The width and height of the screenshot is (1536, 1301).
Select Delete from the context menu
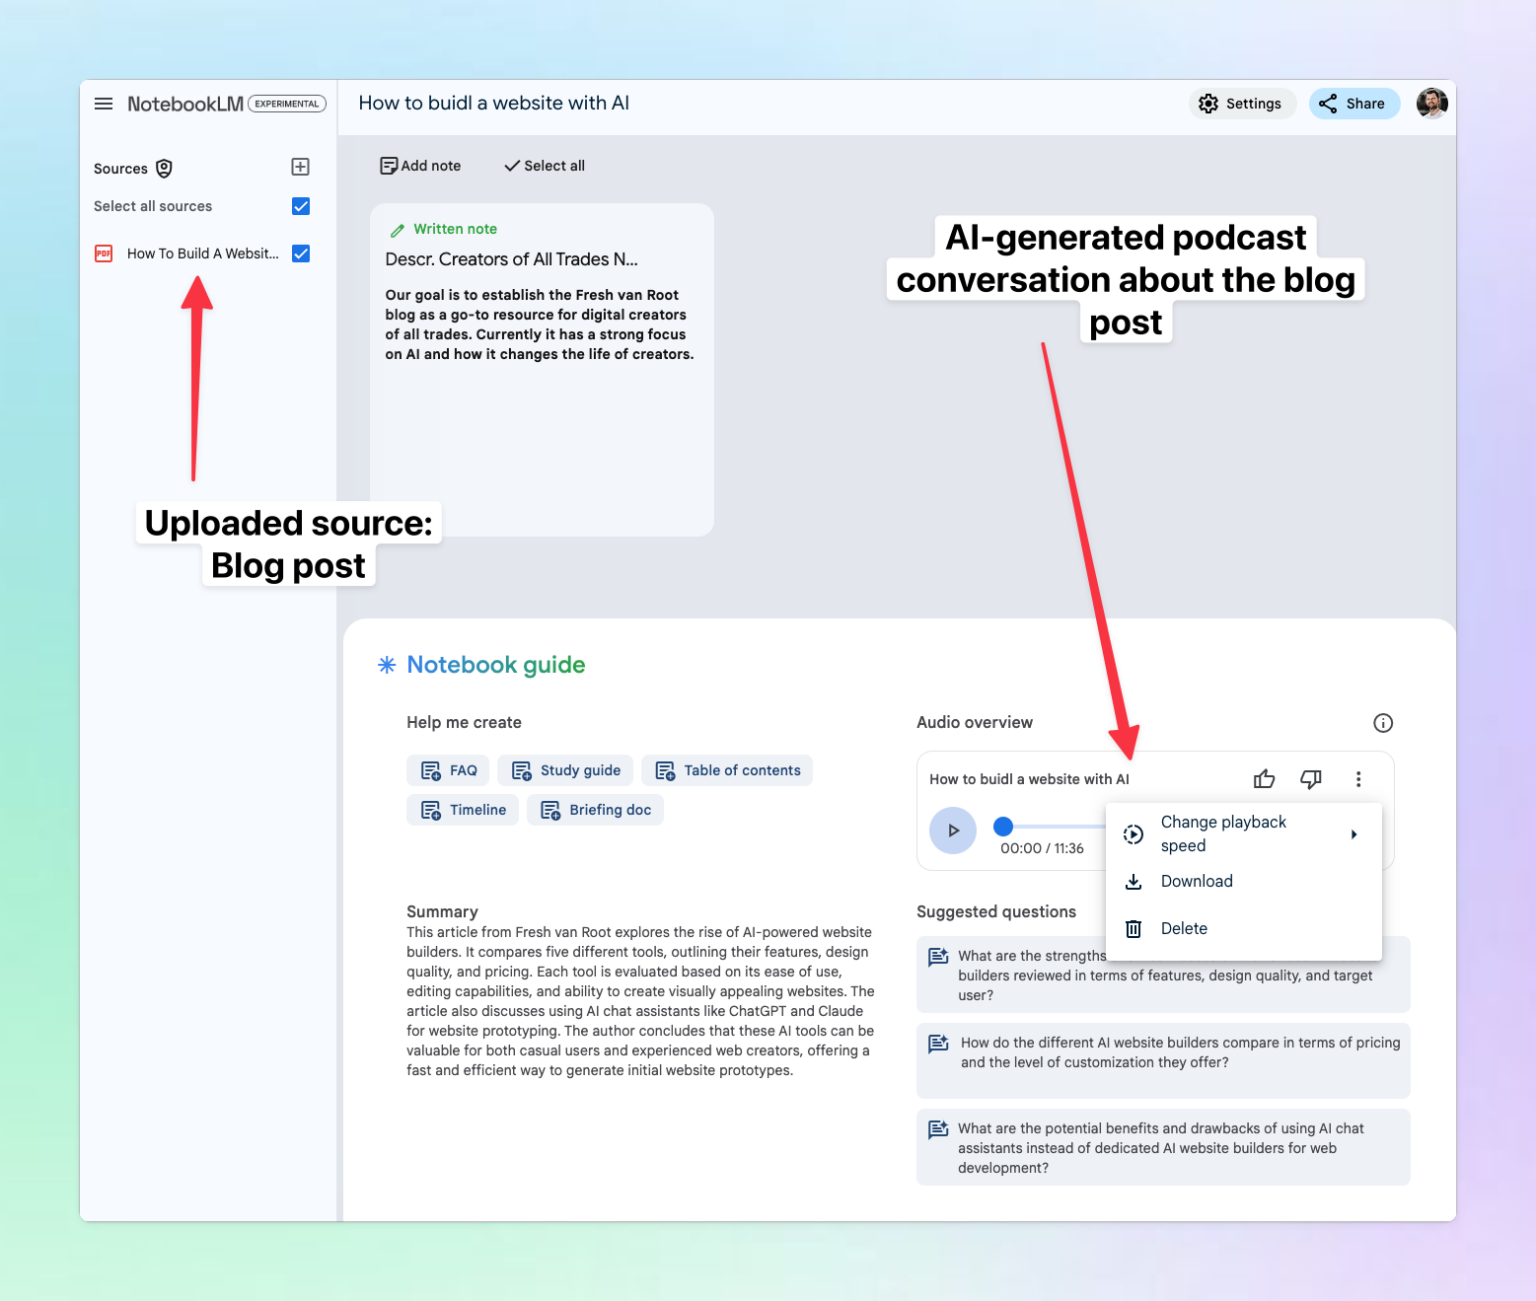click(1184, 928)
